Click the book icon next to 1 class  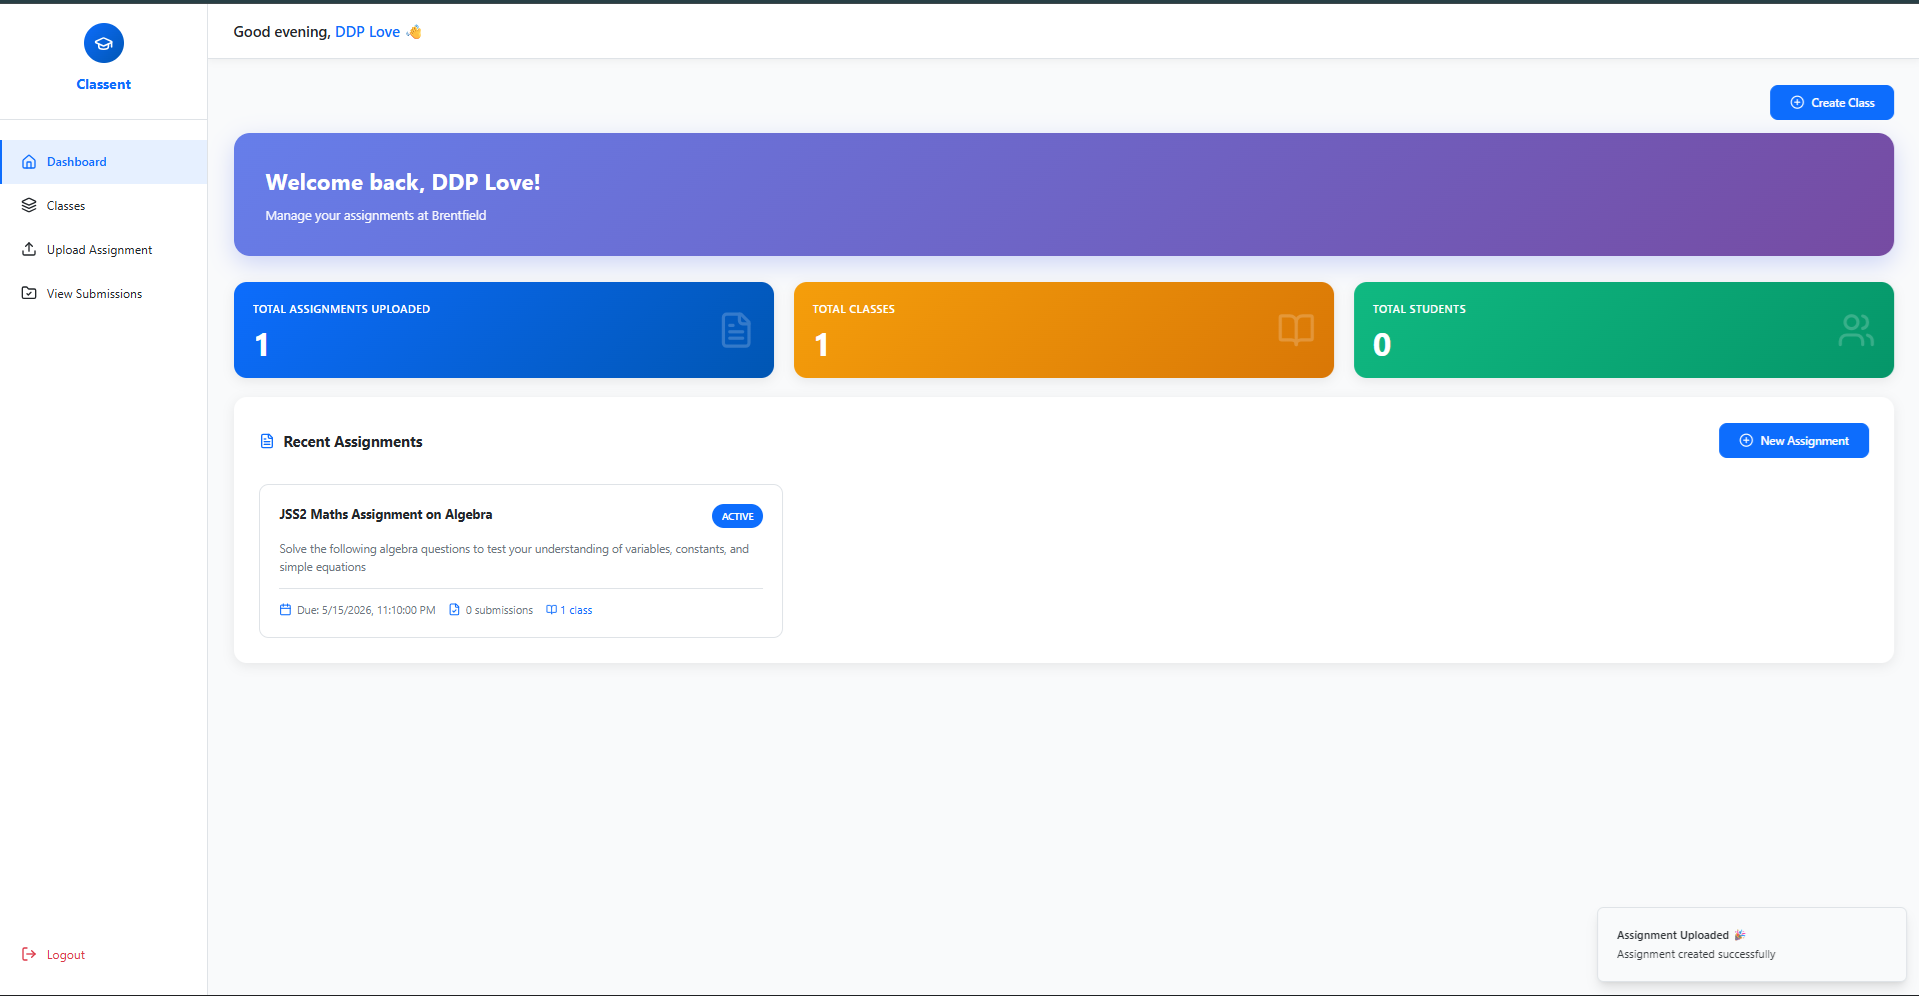(551, 610)
